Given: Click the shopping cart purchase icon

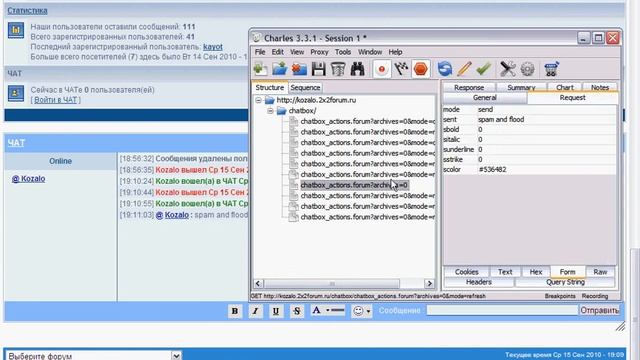Looking at the screenshot, I should (551, 69).
